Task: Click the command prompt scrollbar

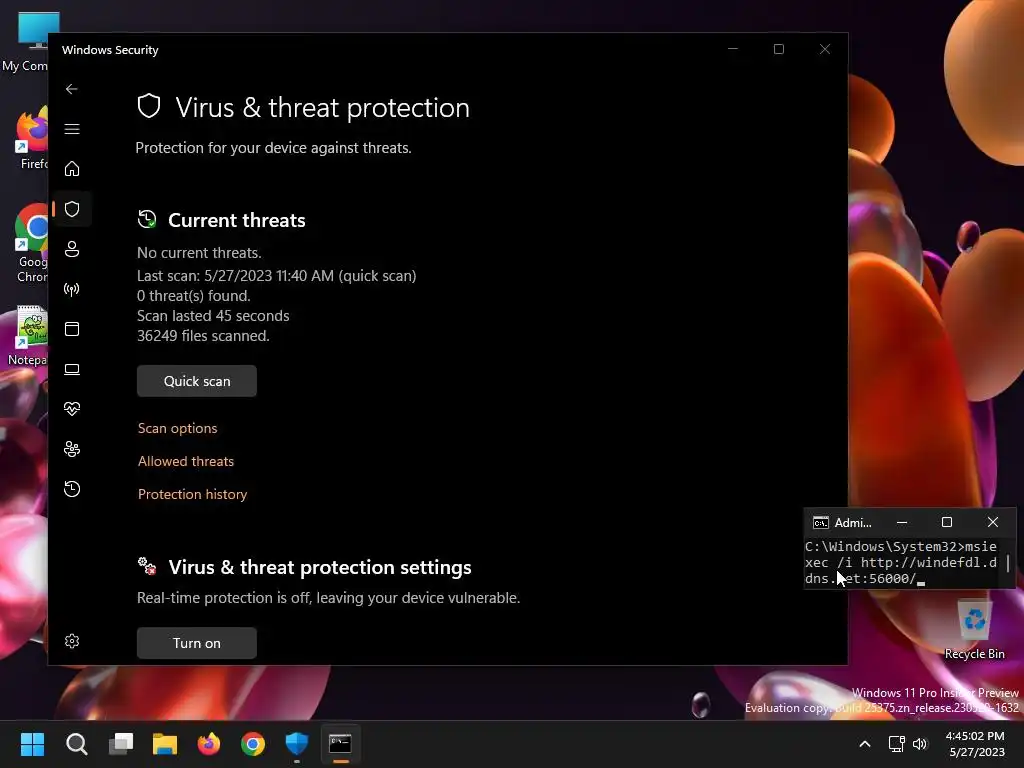Action: tap(1008, 563)
